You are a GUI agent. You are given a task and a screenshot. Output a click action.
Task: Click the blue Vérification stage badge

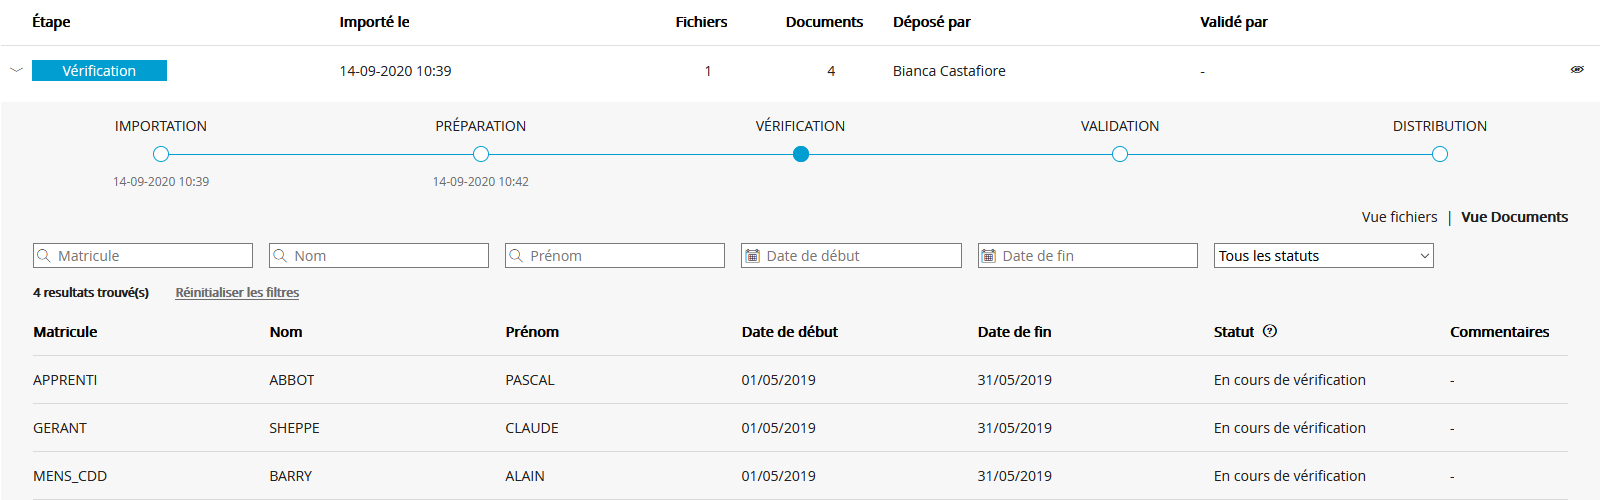(99, 71)
